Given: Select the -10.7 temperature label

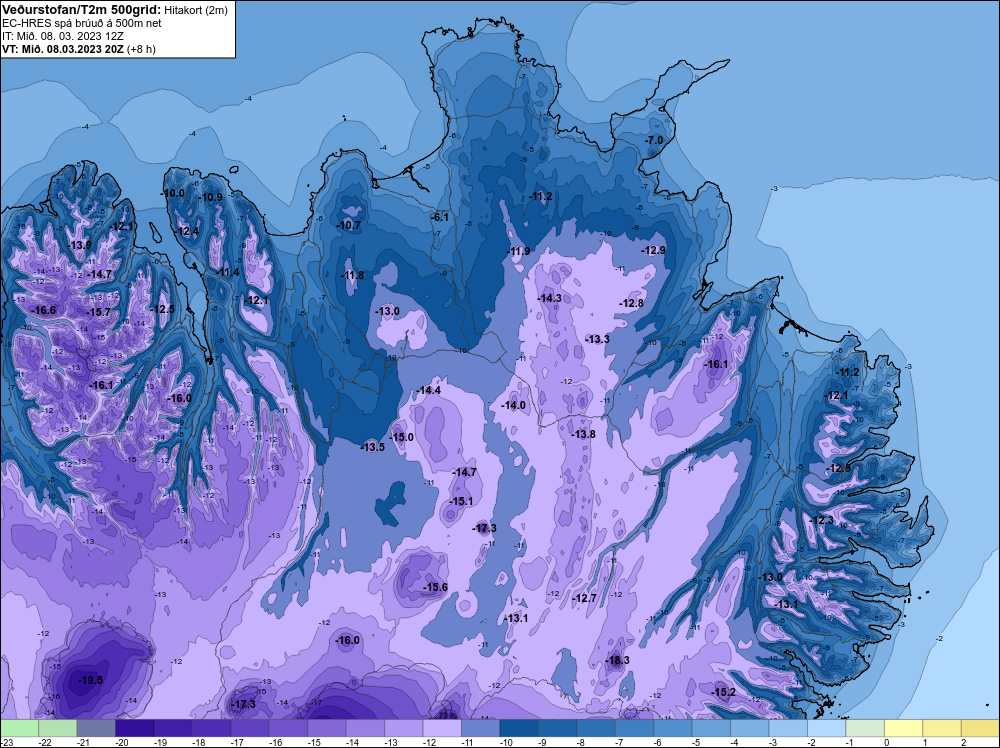Looking at the screenshot, I should [x=349, y=225].
